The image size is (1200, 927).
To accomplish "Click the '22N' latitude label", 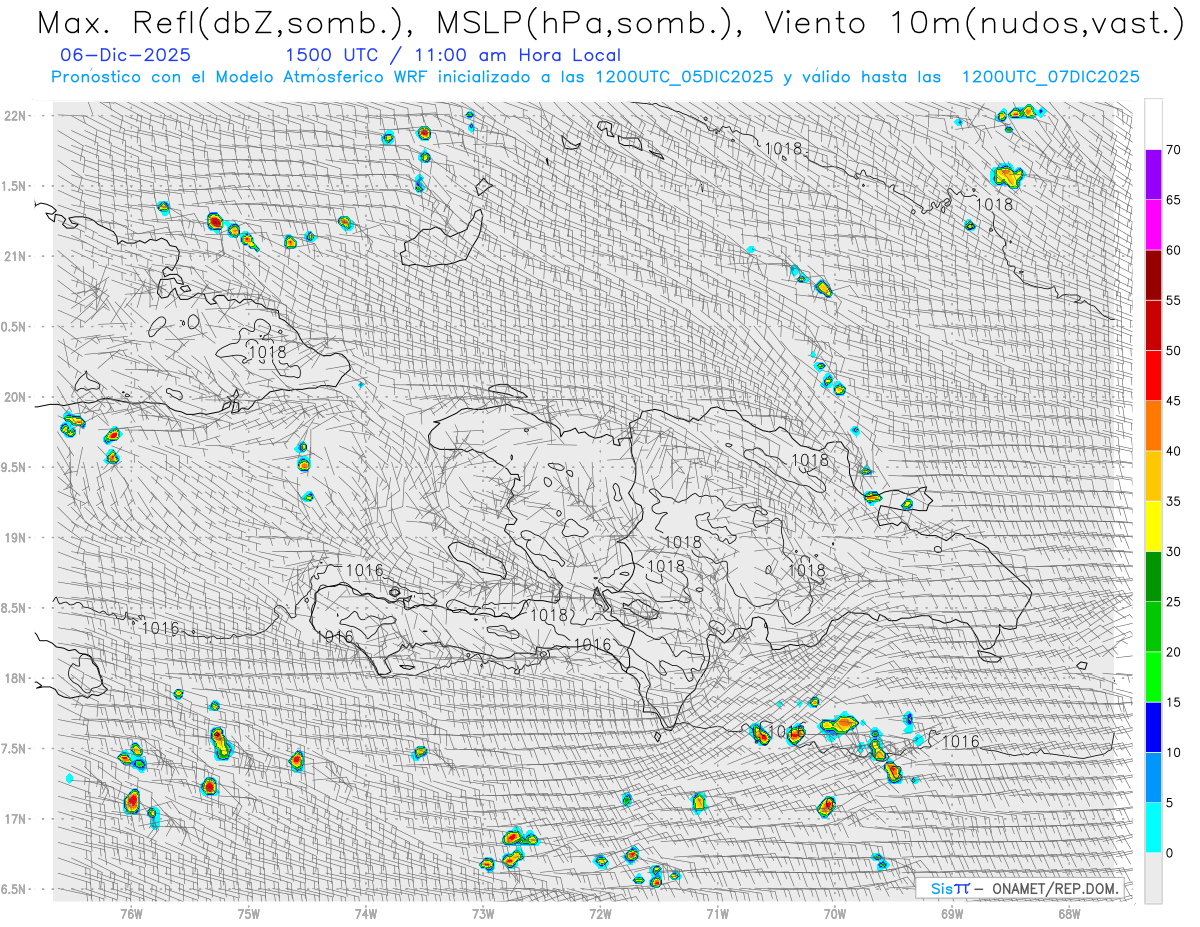I will 16,115.
